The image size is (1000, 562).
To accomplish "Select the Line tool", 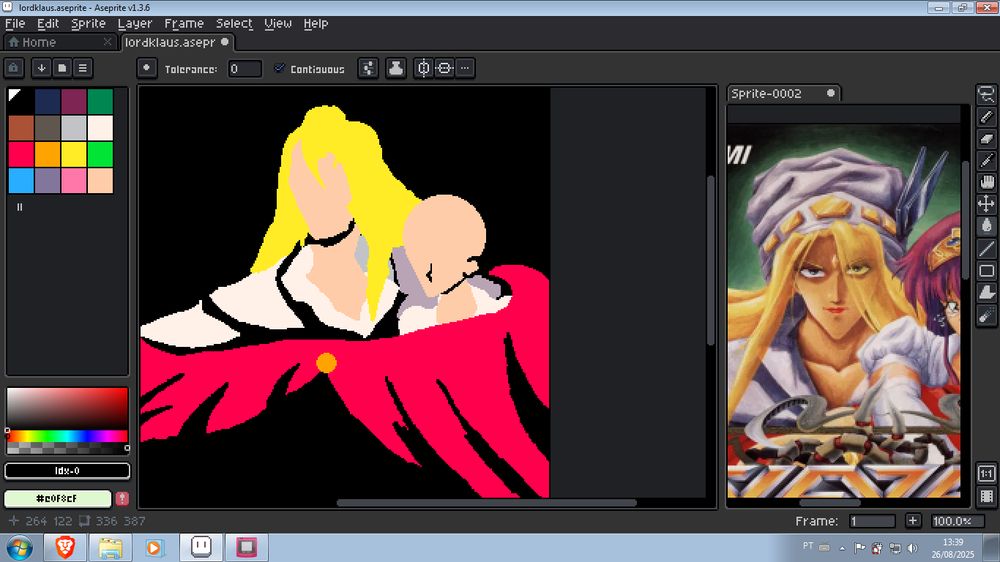I will coord(987,248).
